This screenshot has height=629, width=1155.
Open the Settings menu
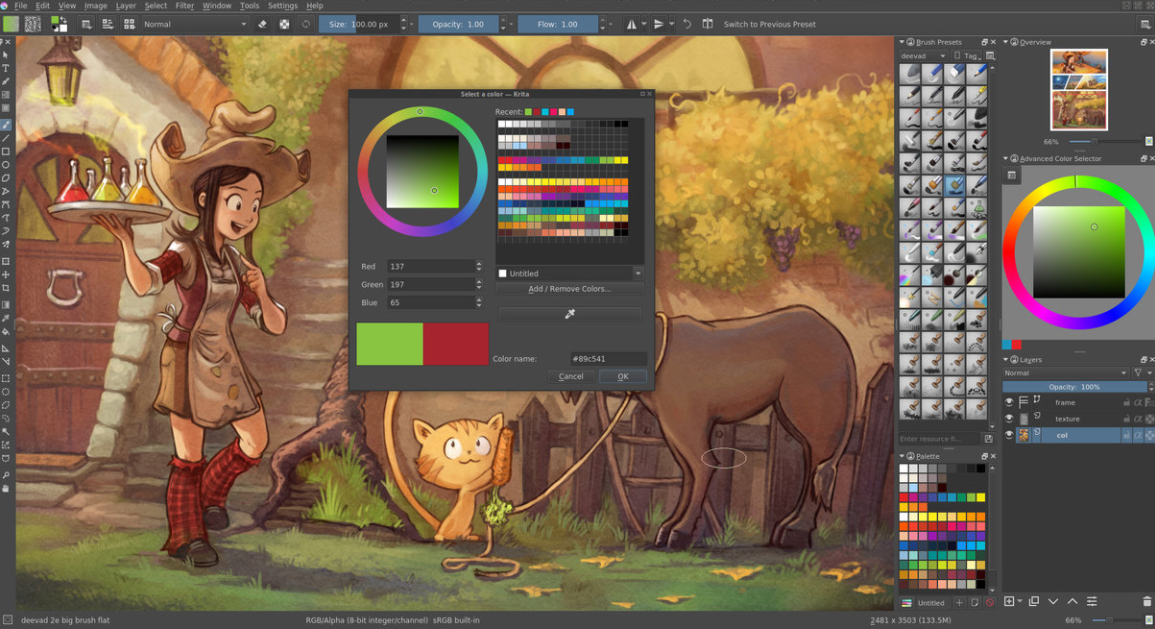tap(282, 5)
